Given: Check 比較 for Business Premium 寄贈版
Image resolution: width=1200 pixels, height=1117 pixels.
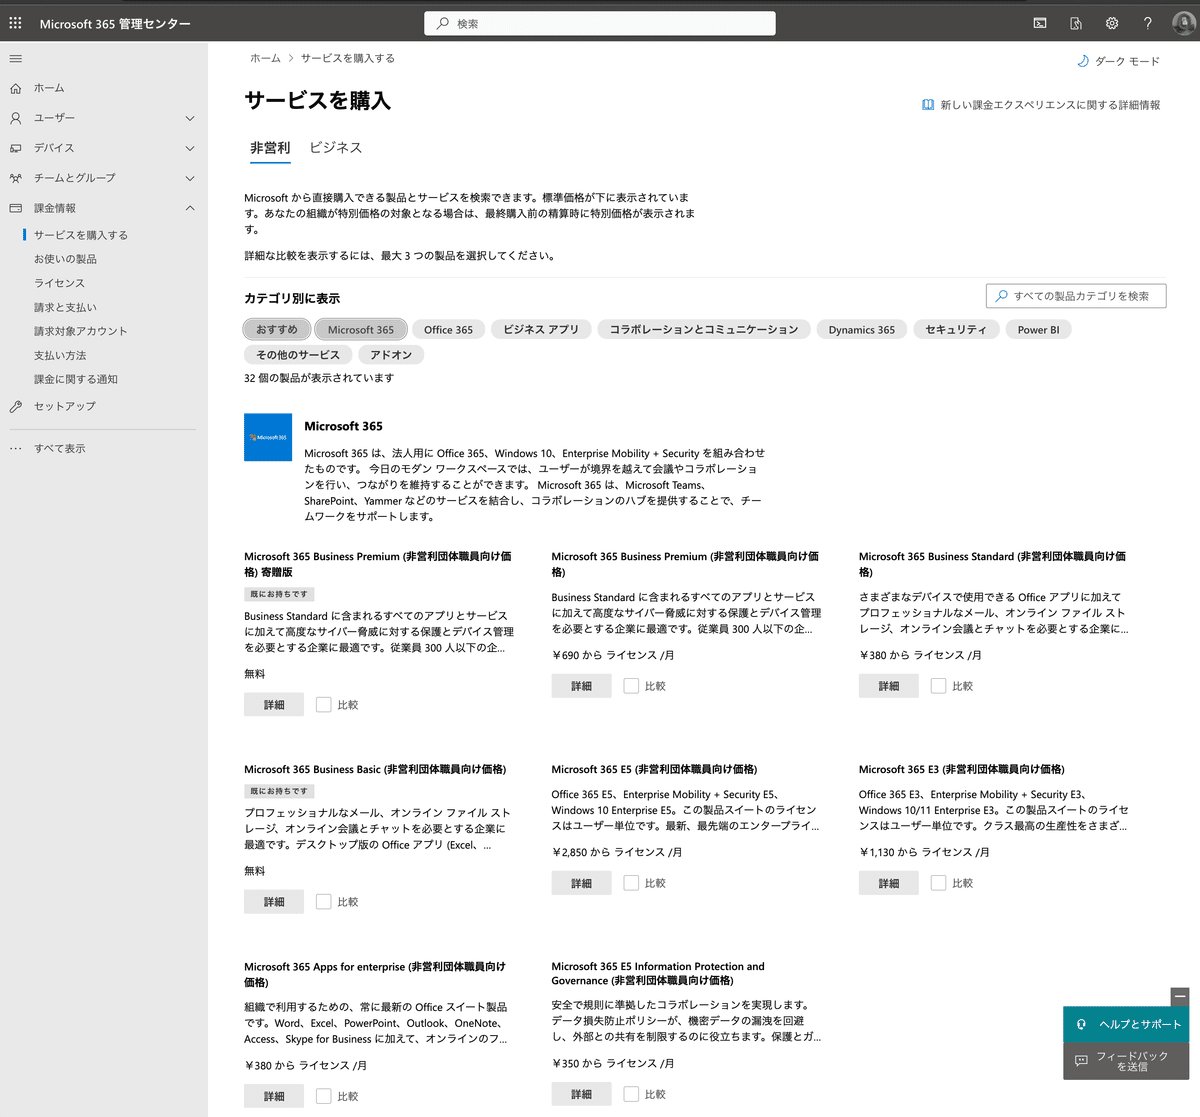Looking at the screenshot, I should coord(323,705).
